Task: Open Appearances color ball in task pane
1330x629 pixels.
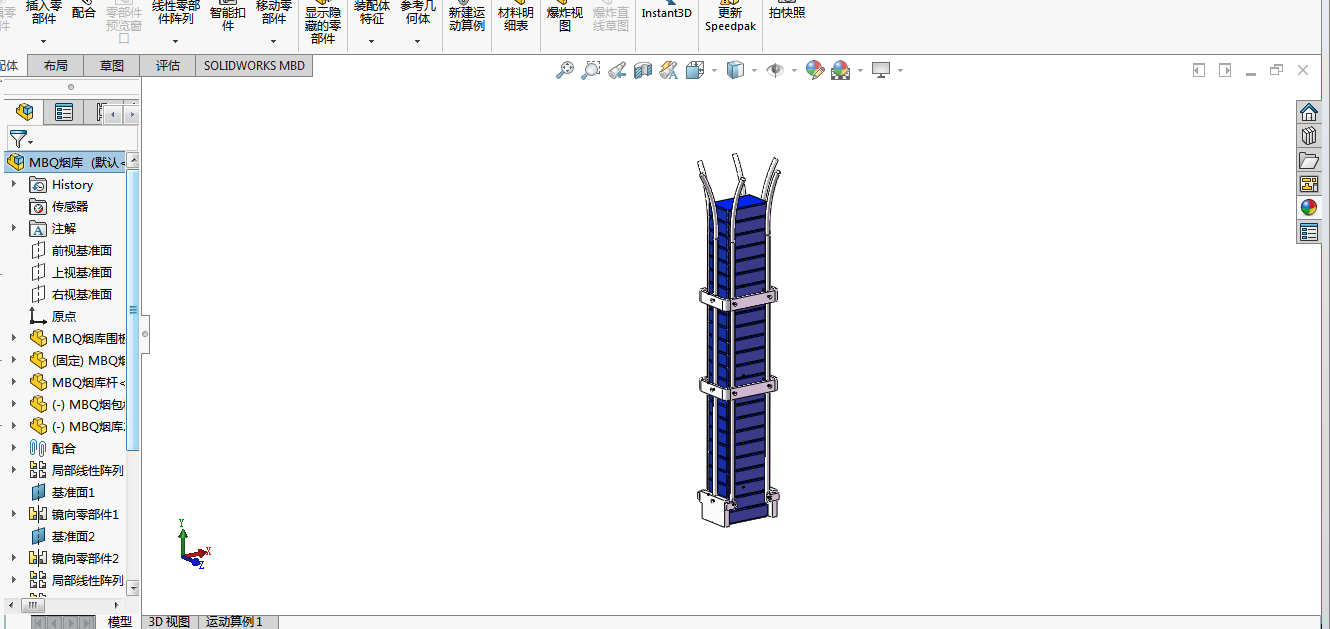Action: (1308, 208)
